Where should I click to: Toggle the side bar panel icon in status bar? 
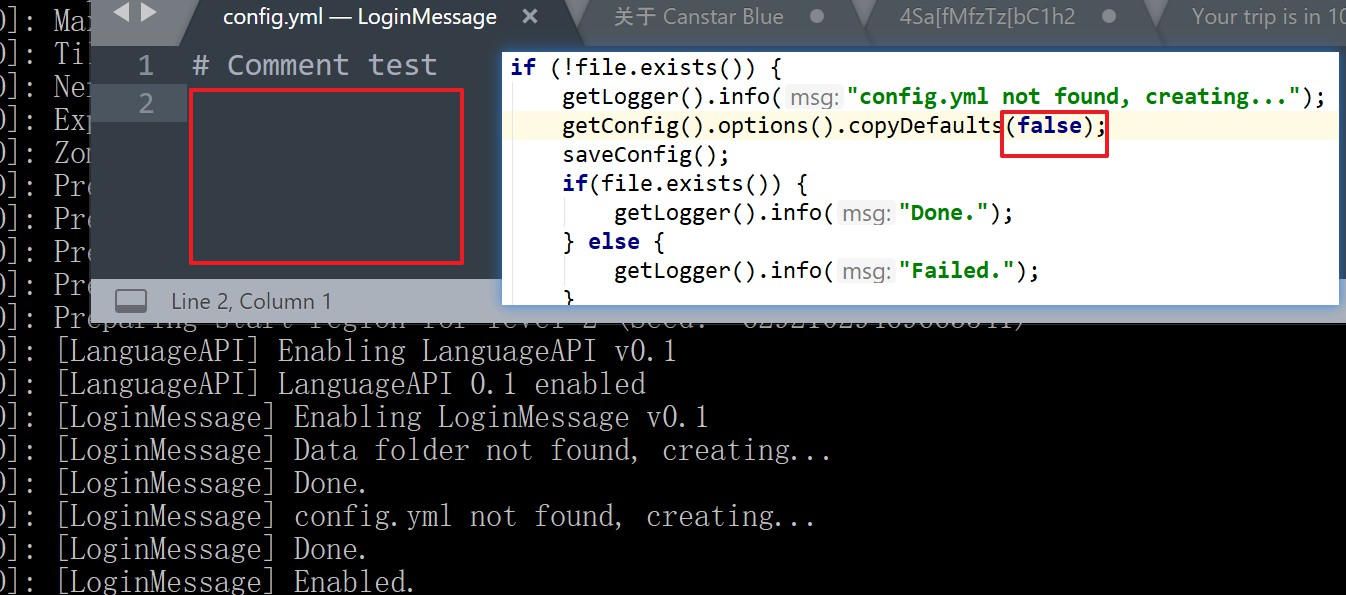click(130, 301)
